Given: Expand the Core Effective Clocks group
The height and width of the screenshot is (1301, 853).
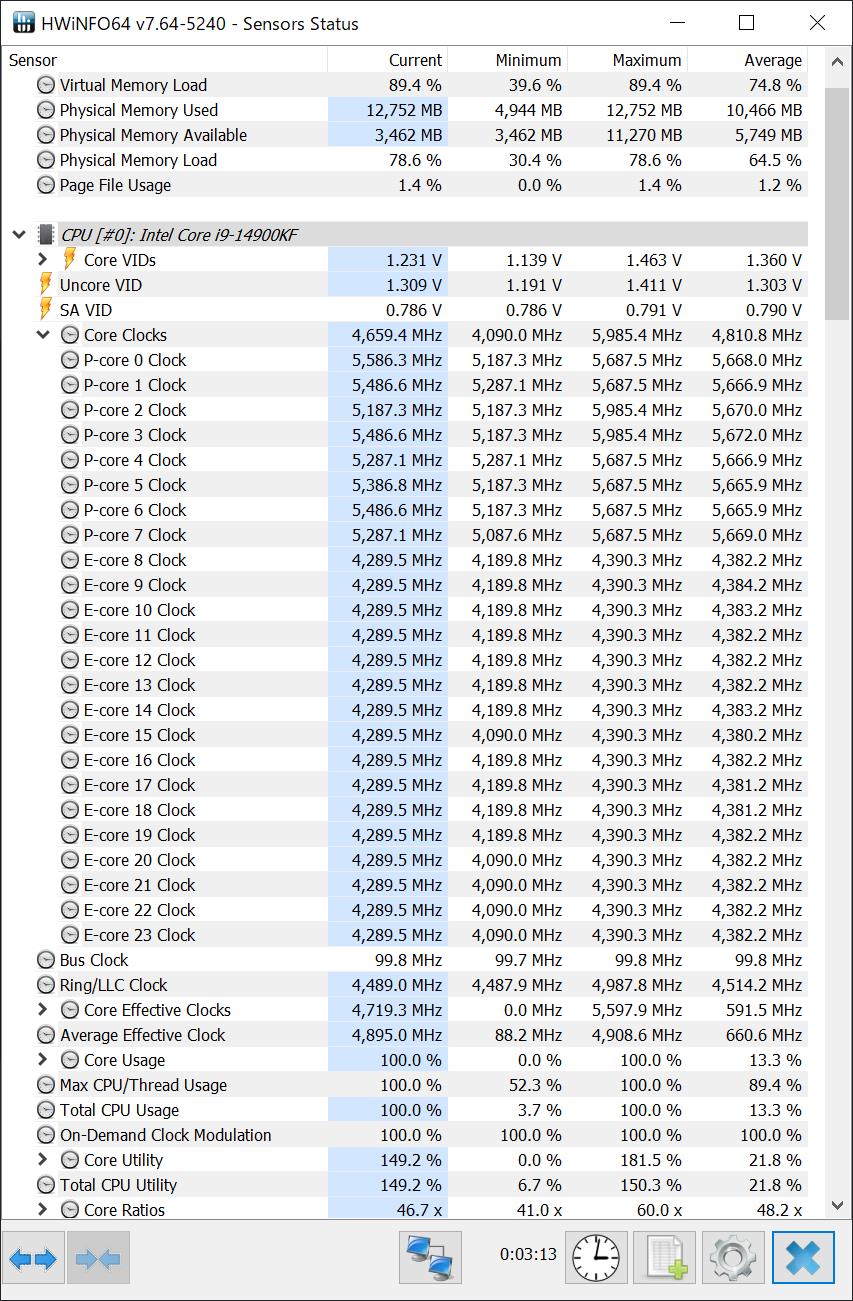Looking at the screenshot, I should click(42, 1010).
